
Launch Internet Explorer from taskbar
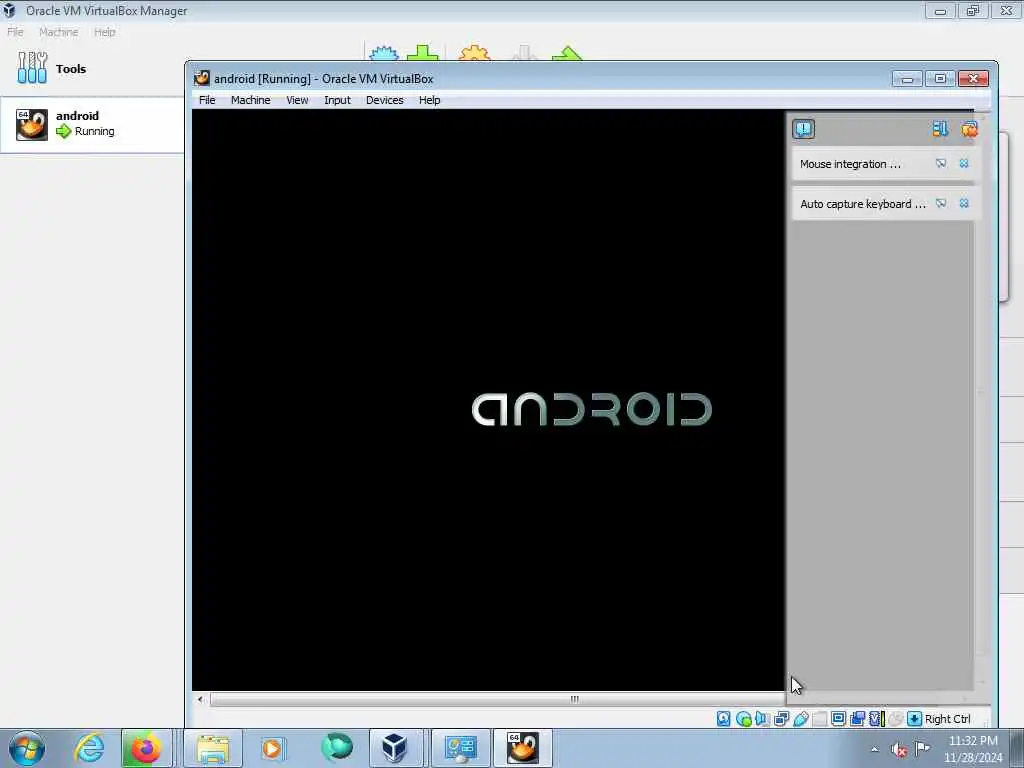(89, 748)
